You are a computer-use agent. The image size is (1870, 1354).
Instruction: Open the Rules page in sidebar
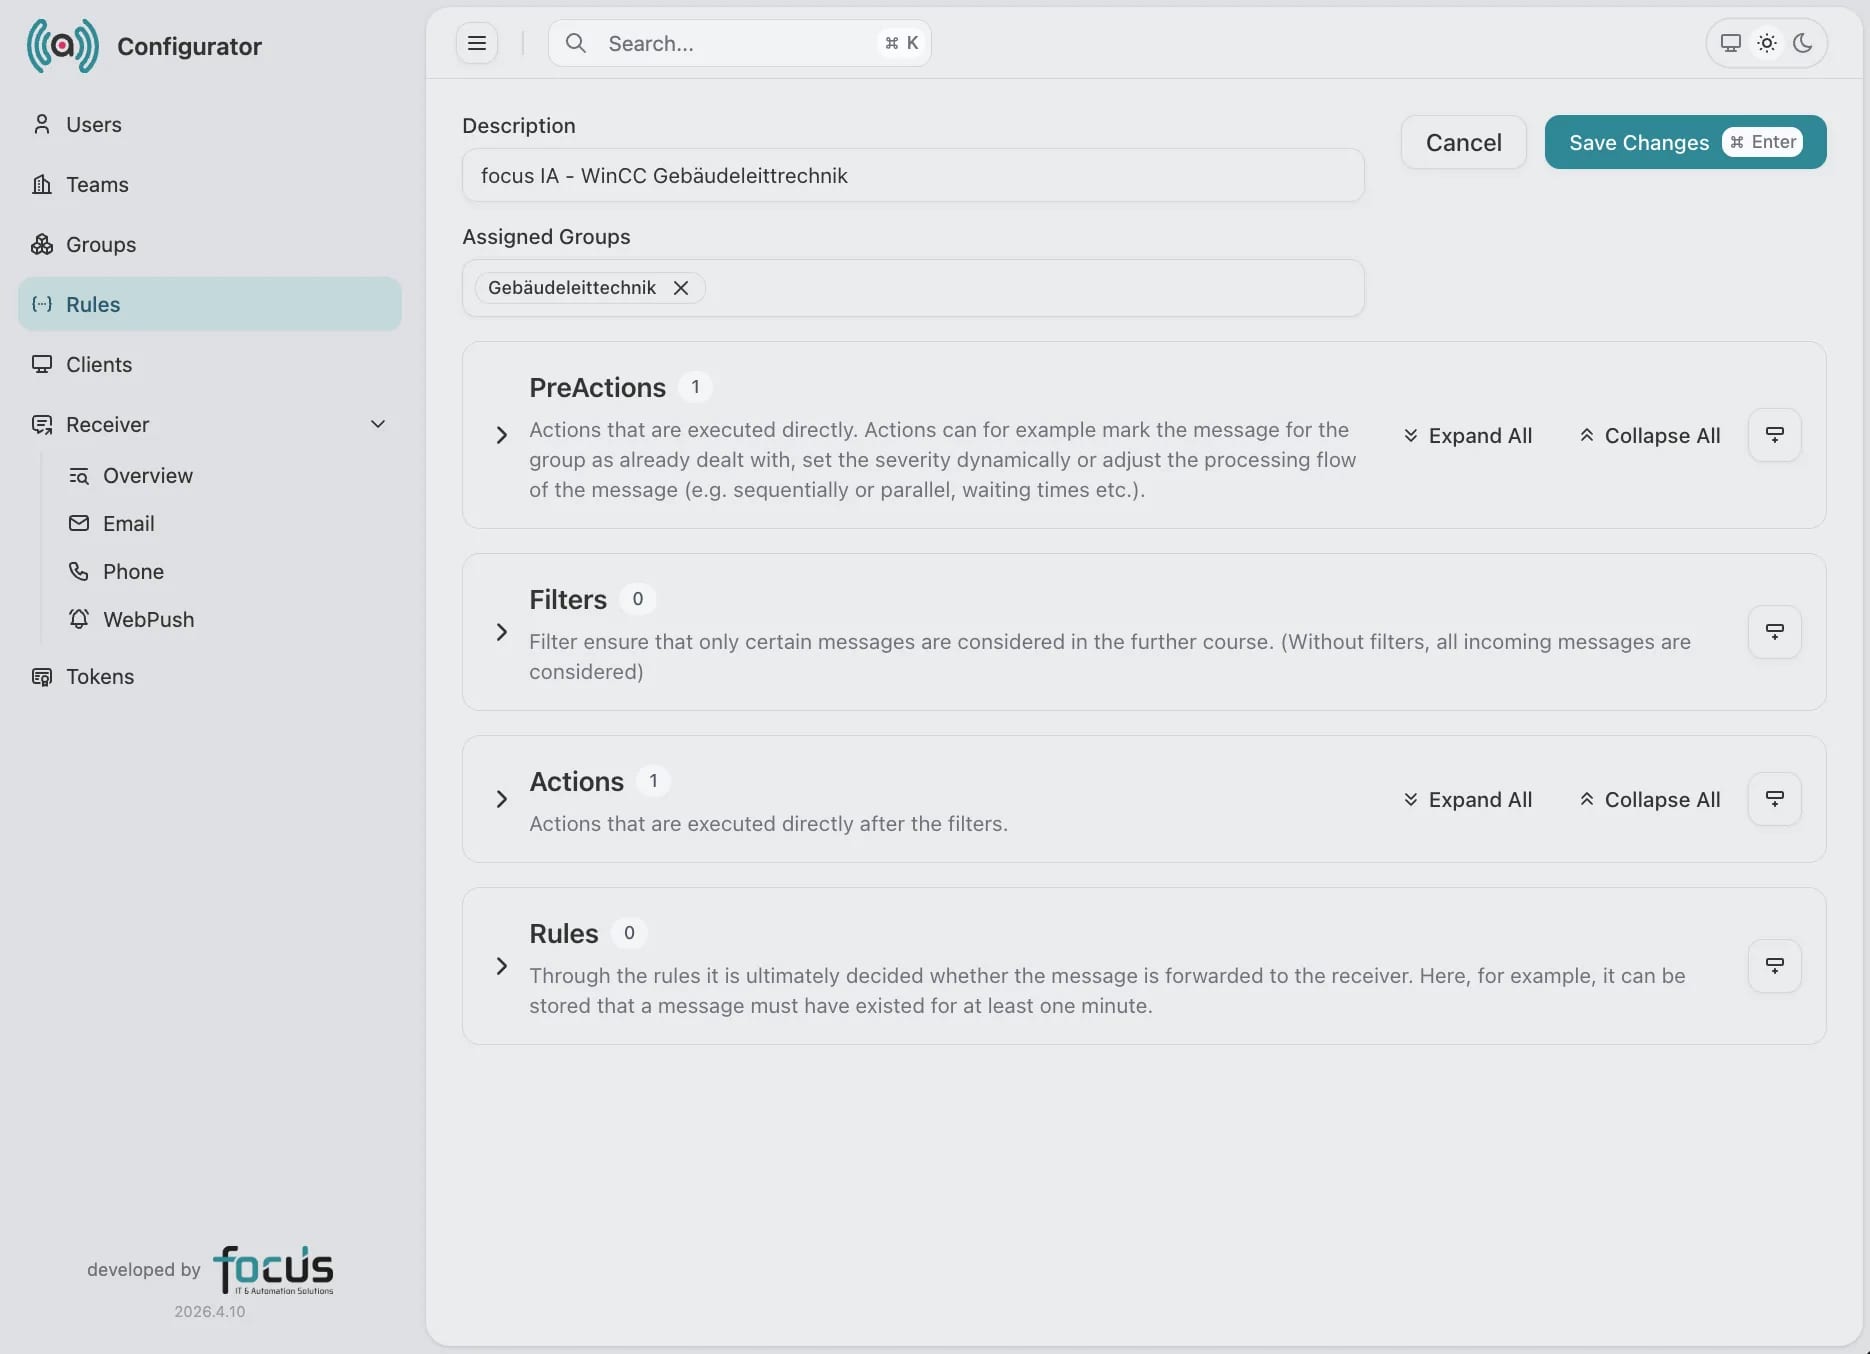(x=210, y=304)
